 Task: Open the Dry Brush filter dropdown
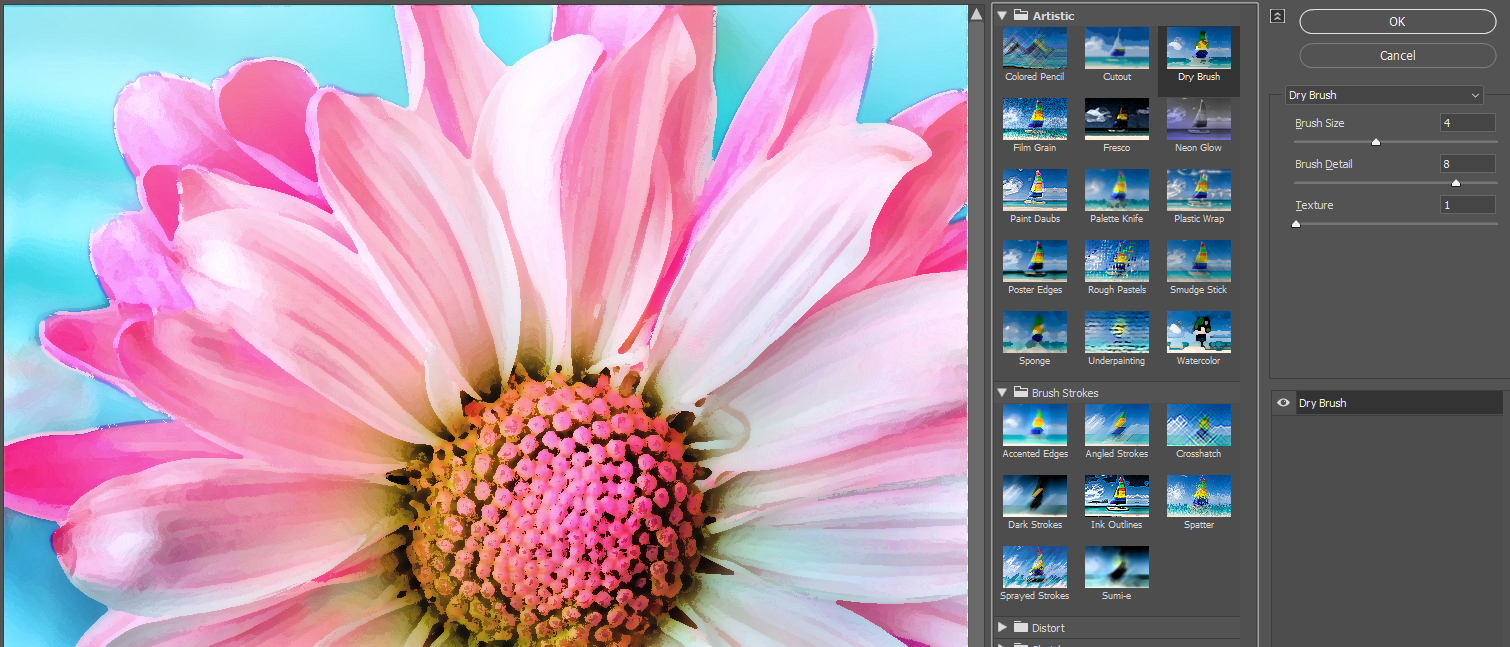[1383, 95]
